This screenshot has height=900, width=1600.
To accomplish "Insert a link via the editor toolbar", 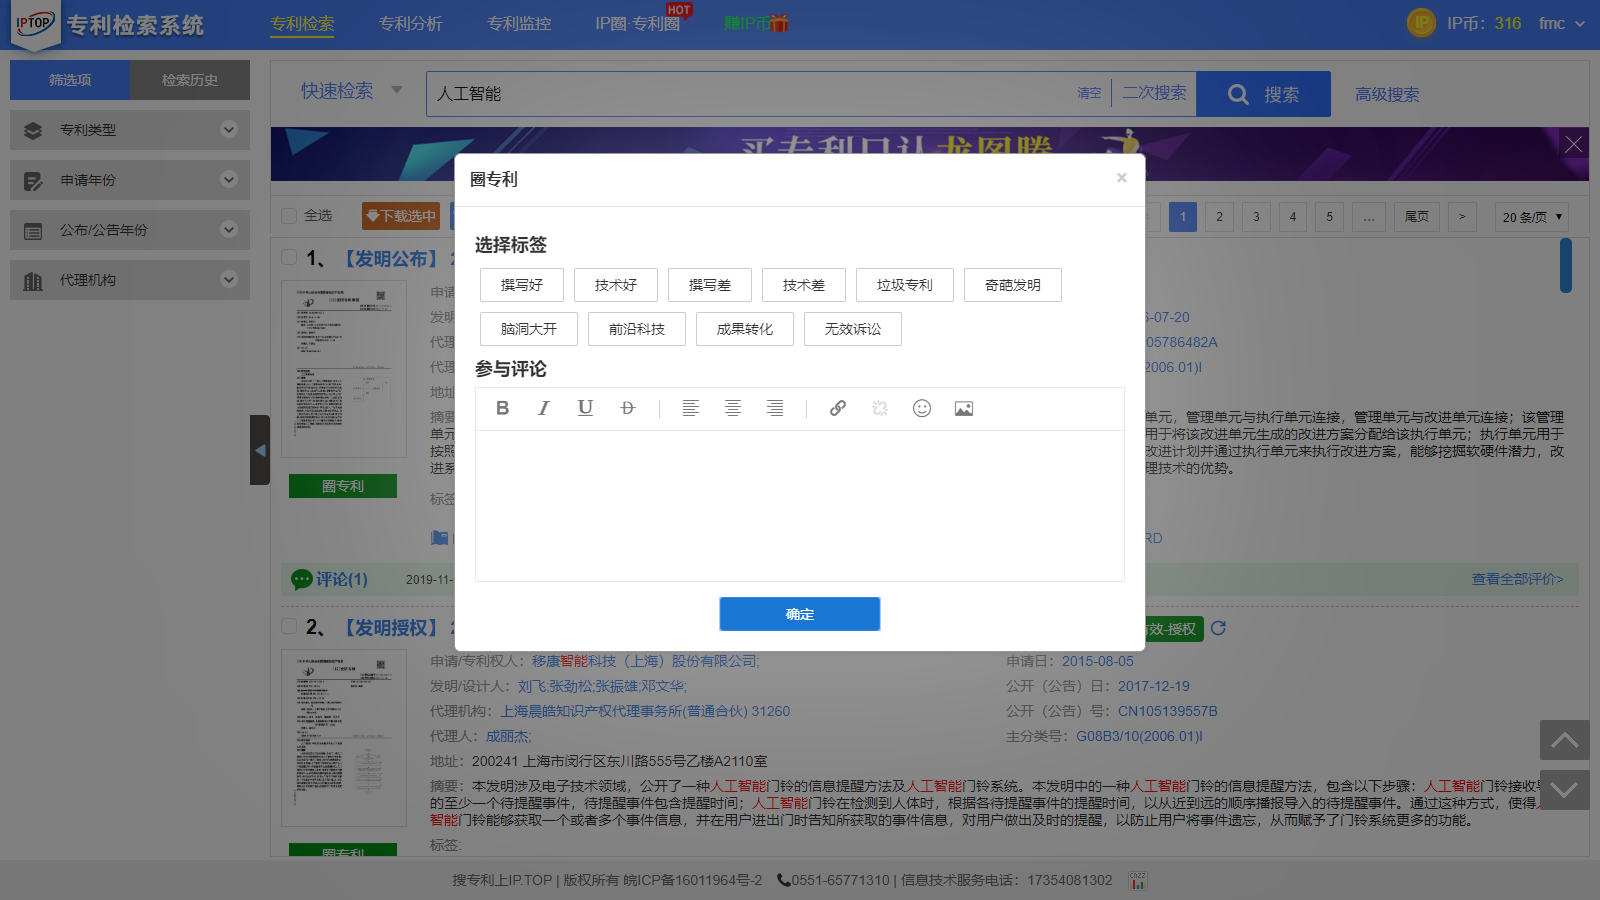I will pos(838,408).
